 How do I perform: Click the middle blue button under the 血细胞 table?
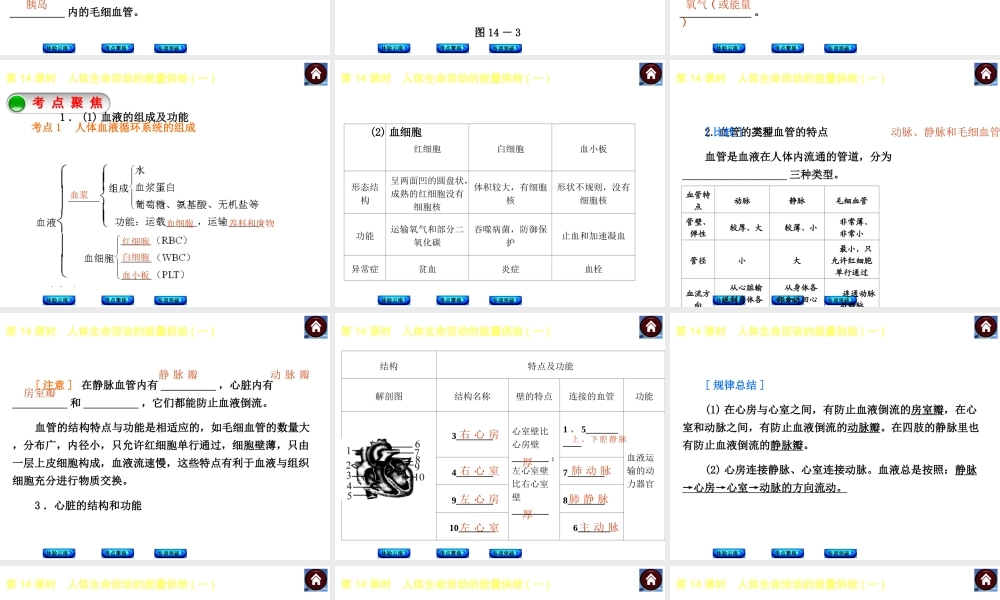pyautogui.click(x=452, y=300)
